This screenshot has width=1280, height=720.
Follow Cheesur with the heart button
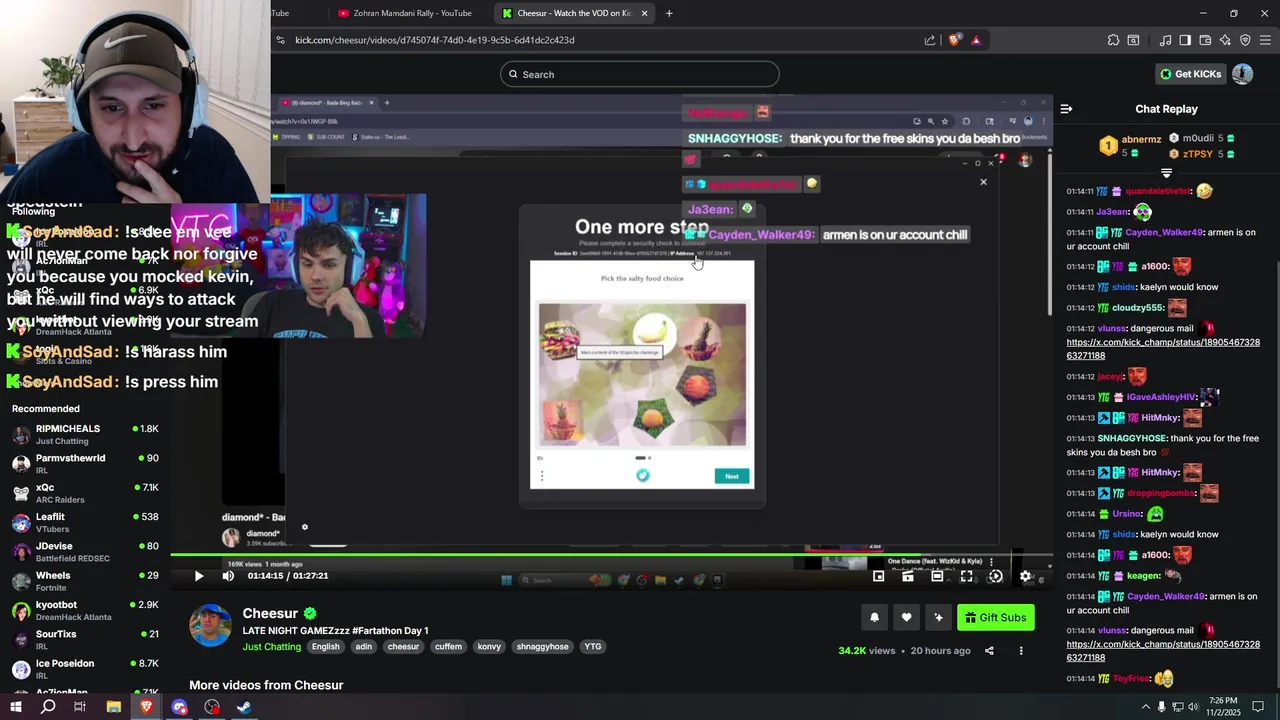pos(906,618)
